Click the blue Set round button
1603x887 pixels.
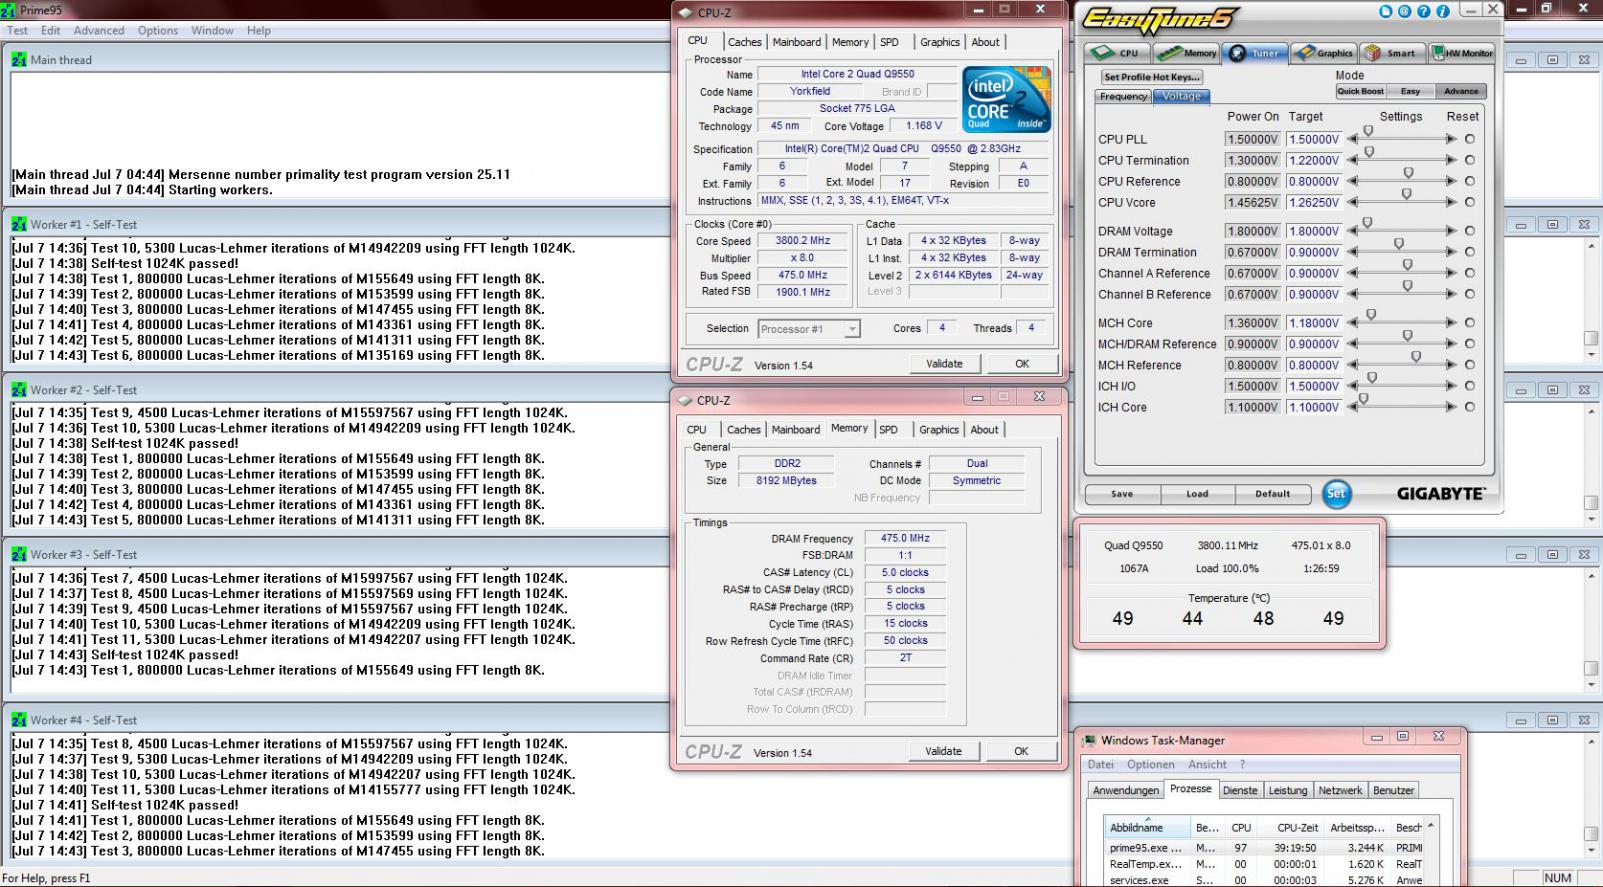click(x=1336, y=493)
